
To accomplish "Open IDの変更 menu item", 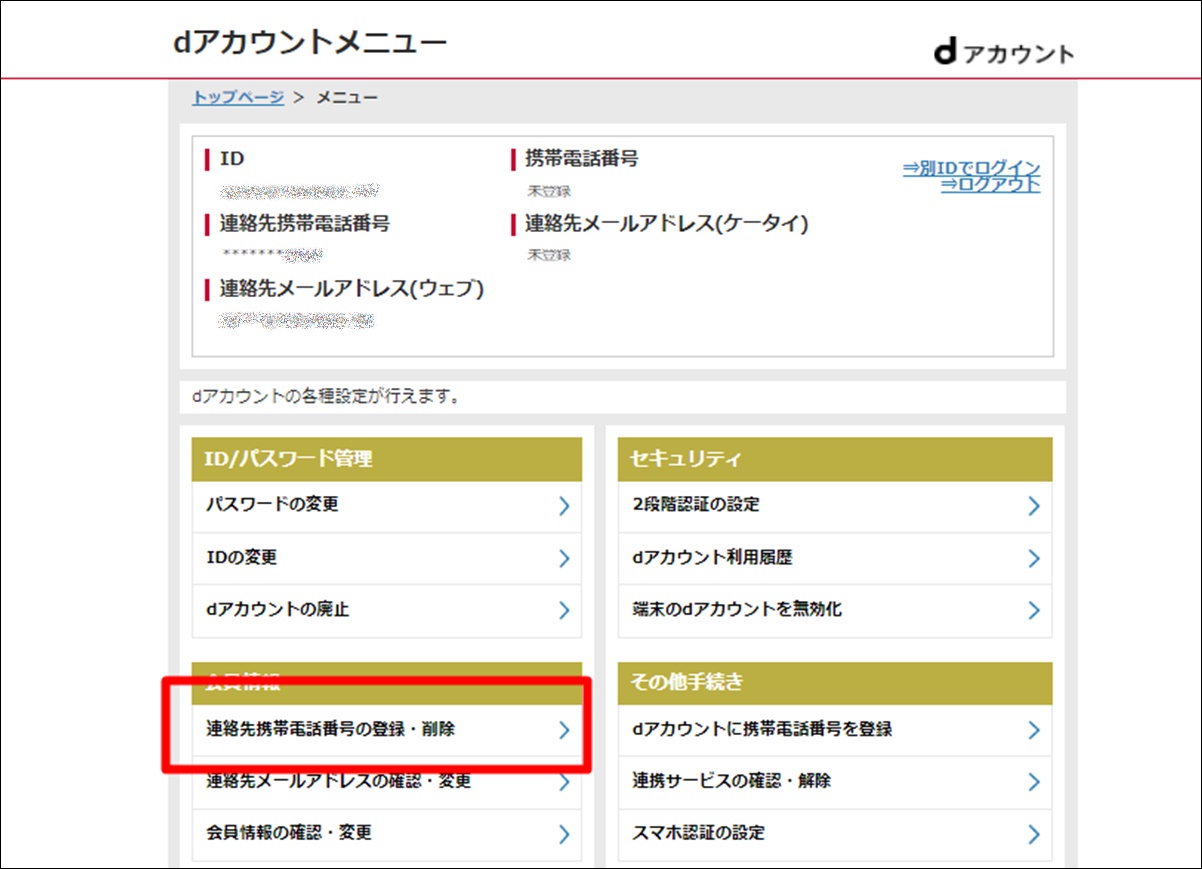I will [387, 558].
